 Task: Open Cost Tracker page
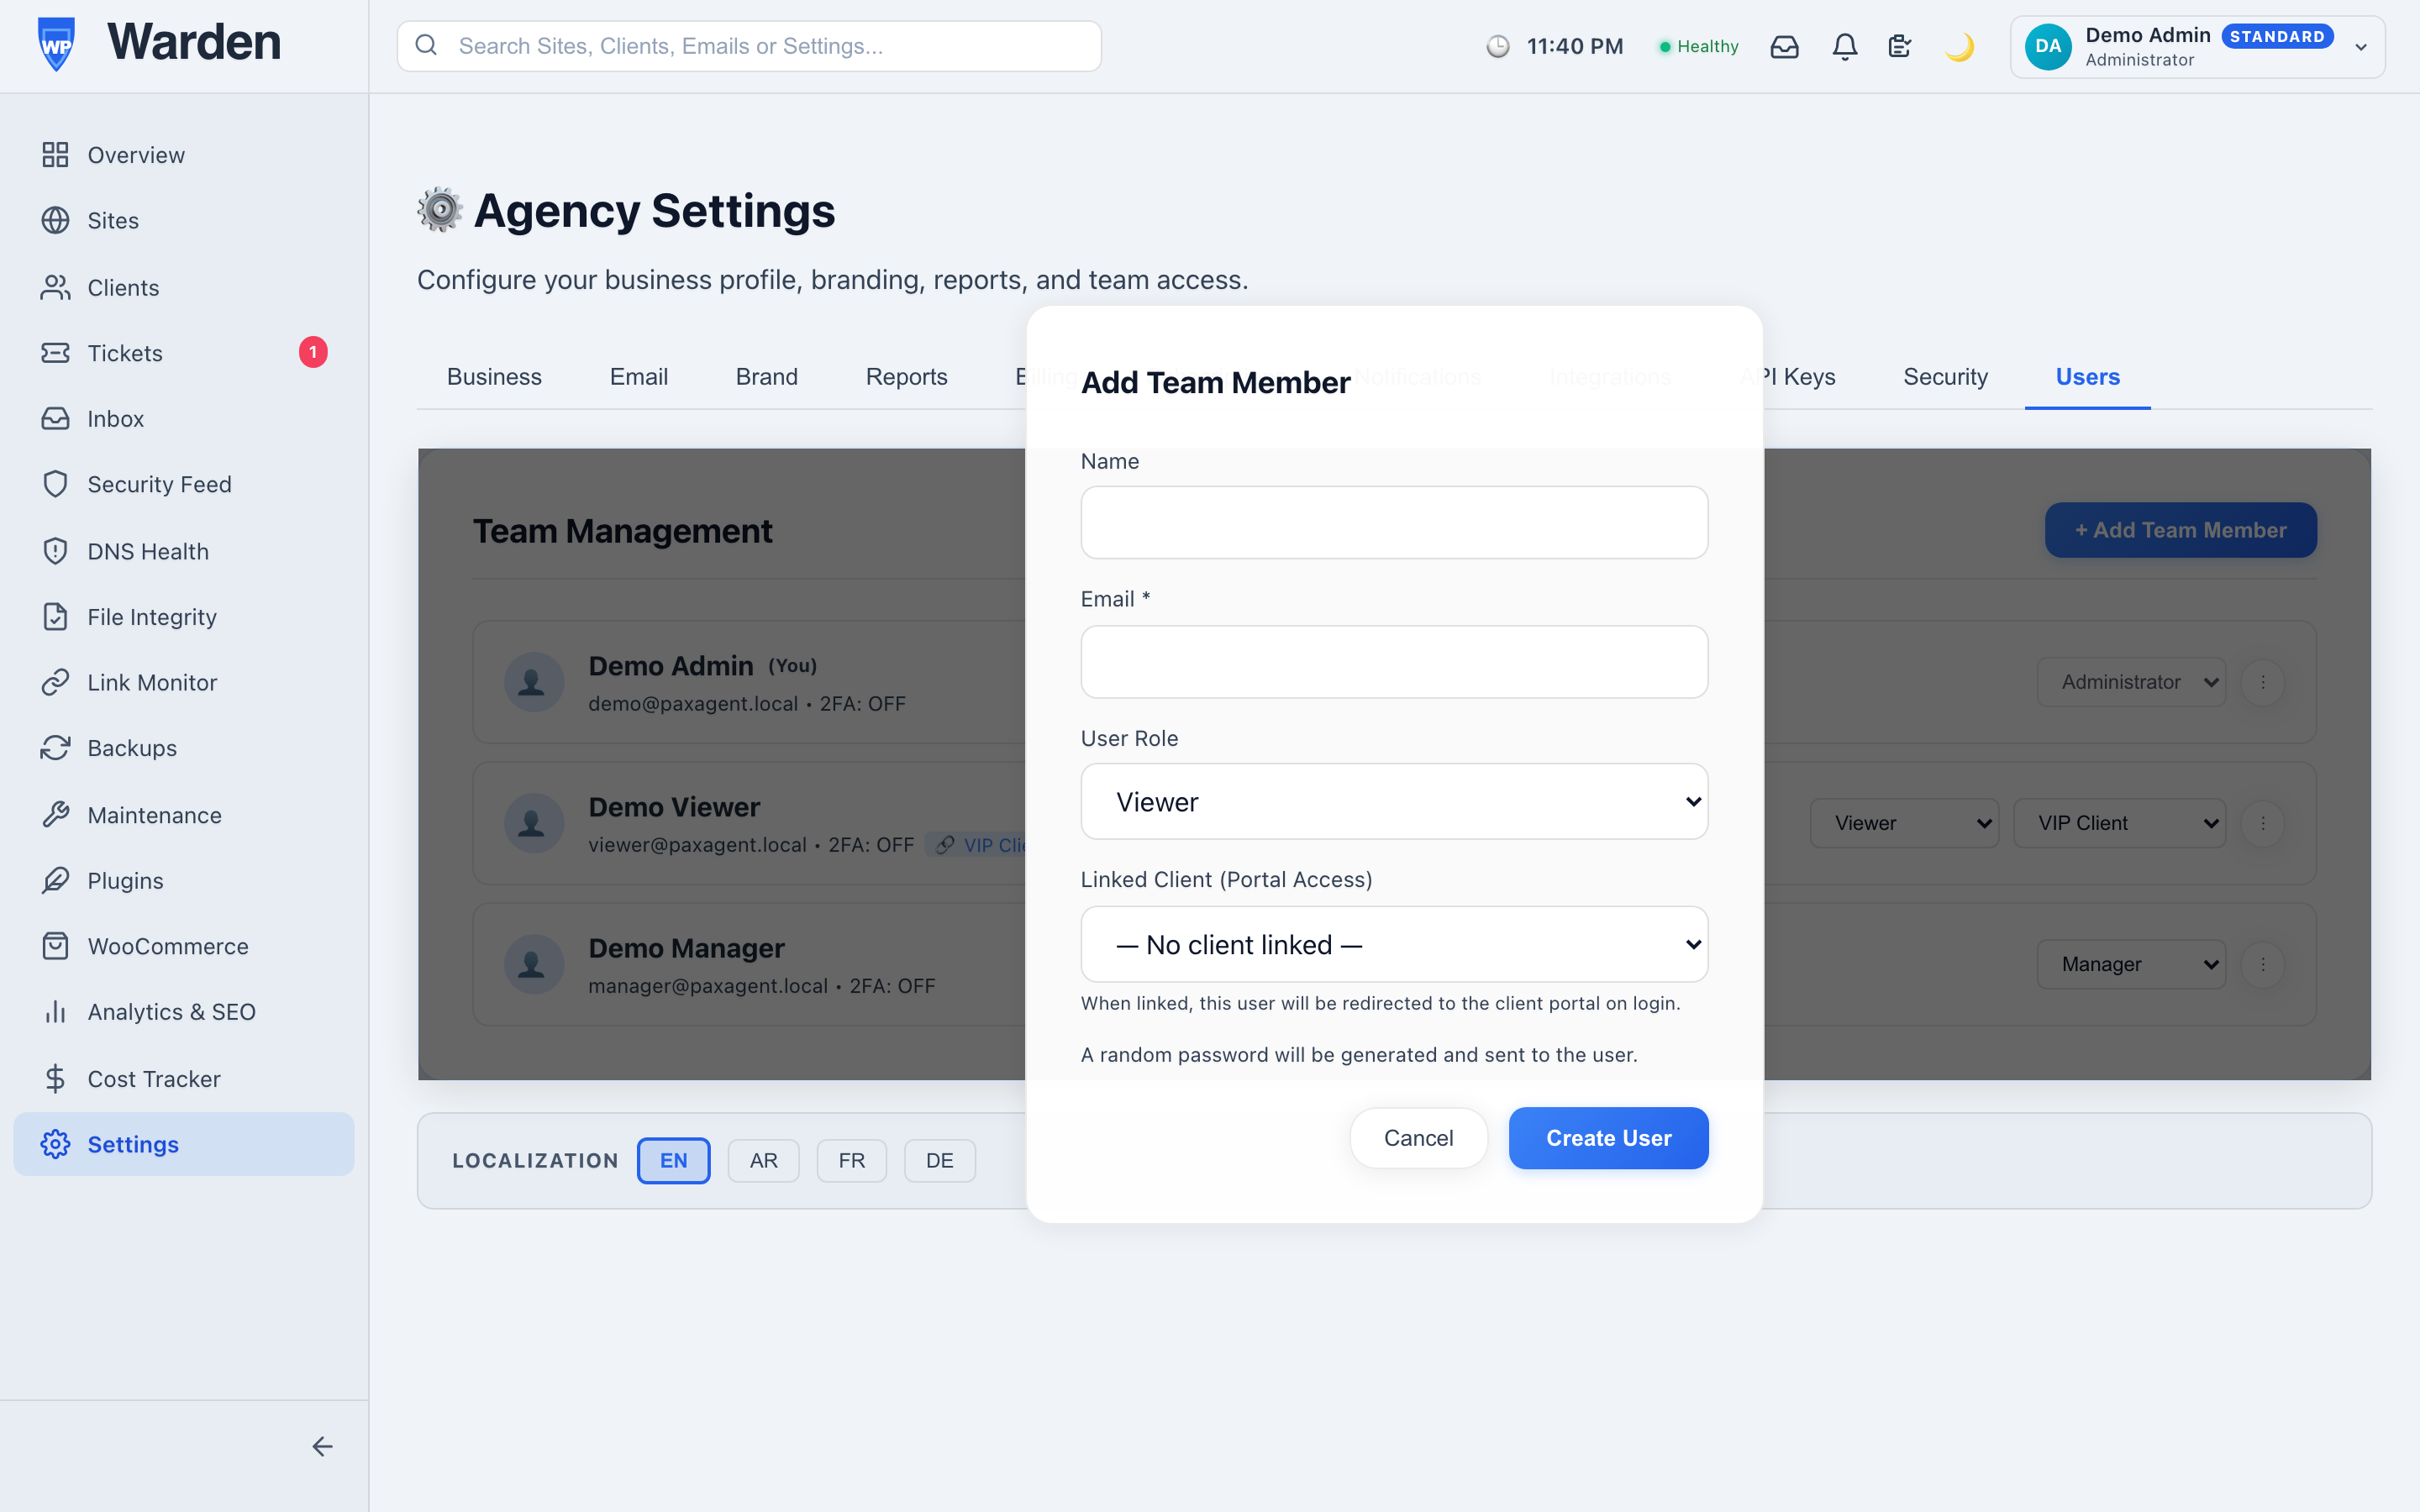tap(184, 1079)
